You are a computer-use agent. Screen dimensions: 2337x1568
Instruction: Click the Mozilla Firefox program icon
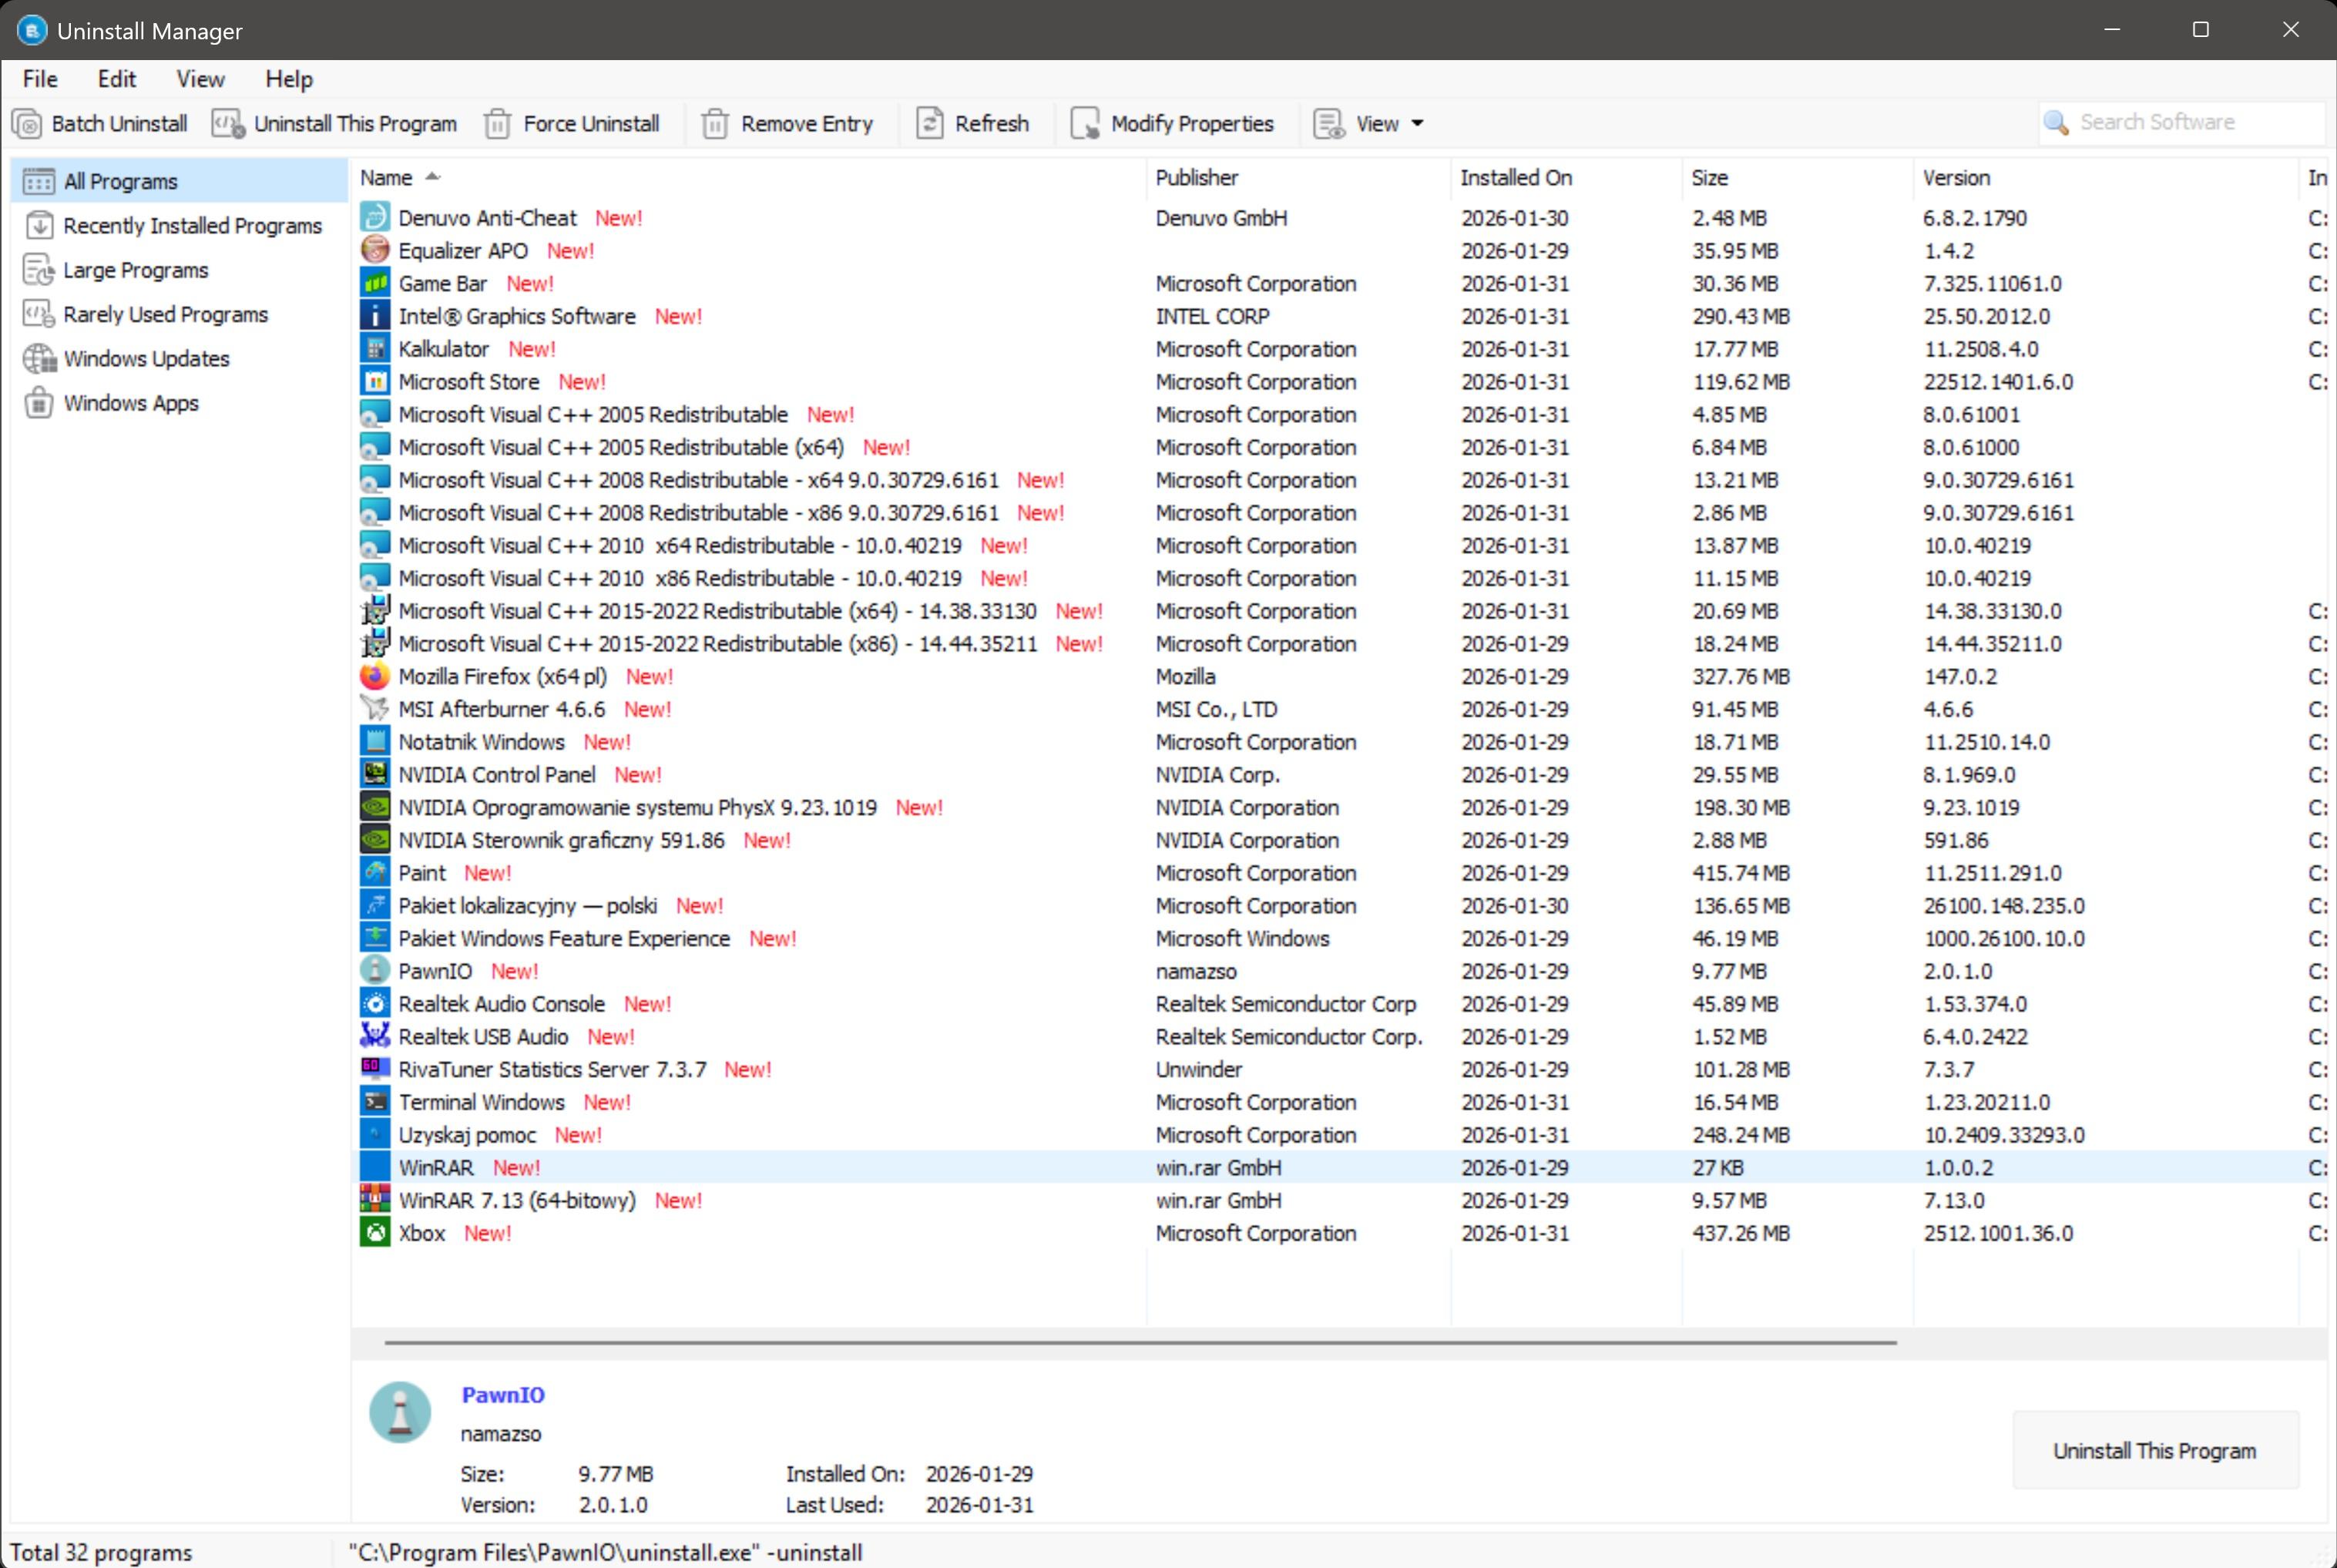click(375, 677)
